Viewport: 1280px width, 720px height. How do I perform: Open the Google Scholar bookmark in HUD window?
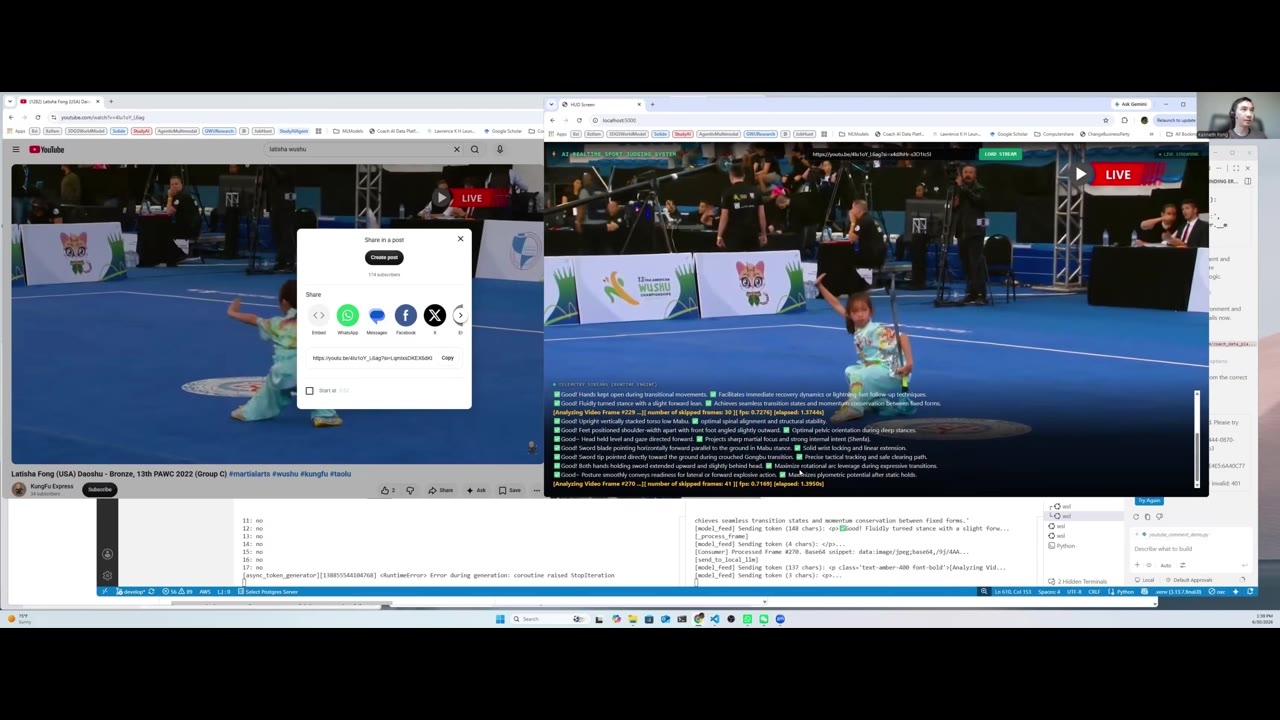pos(1007,133)
